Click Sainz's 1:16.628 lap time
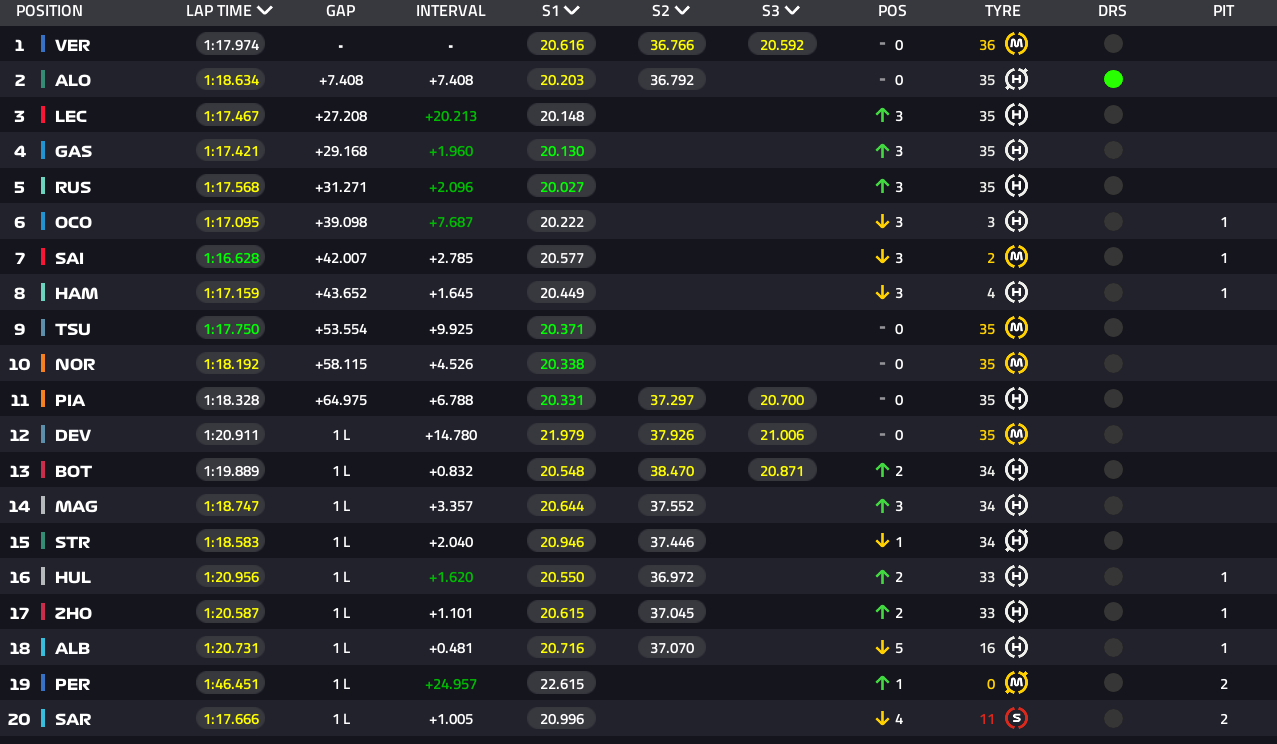Image resolution: width=1277 pixels, height=744 pixels. [231, 258]
